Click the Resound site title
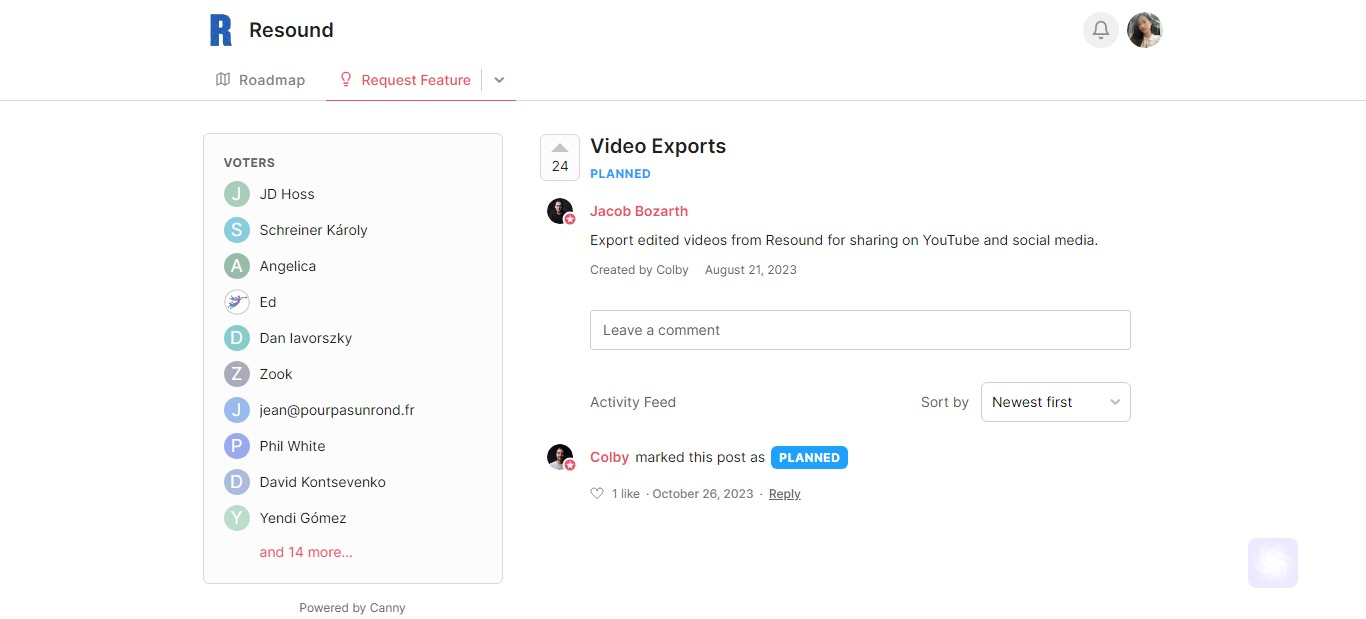This screenshot has width=1366, height=619. pos(291,30)
